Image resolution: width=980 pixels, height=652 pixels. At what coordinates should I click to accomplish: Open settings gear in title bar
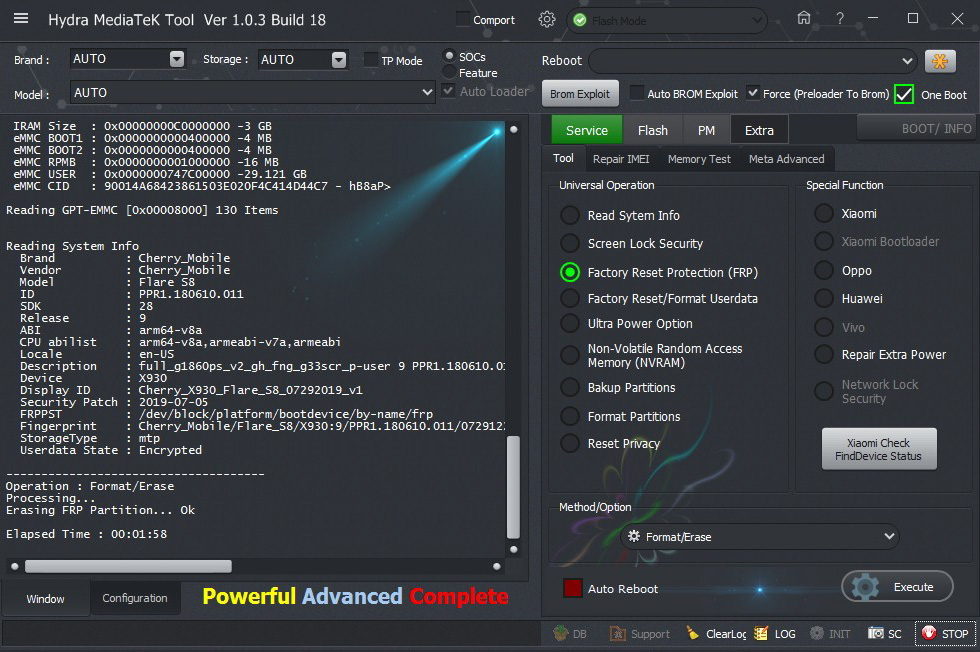(546, 19)
